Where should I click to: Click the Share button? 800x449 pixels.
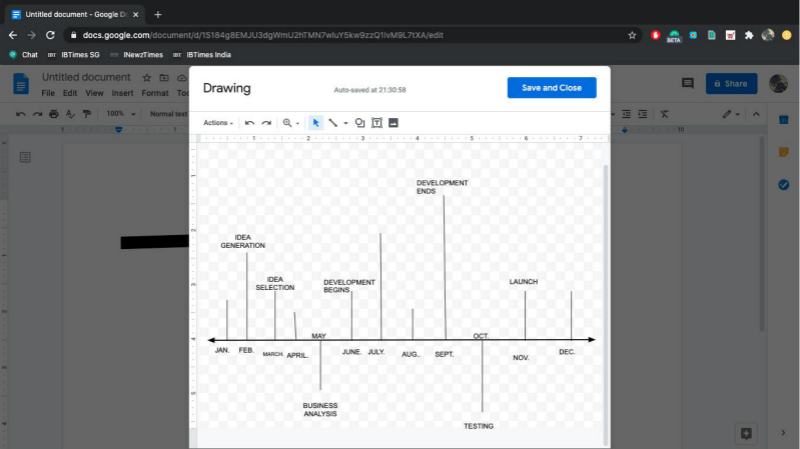click(x=731, y=84)
